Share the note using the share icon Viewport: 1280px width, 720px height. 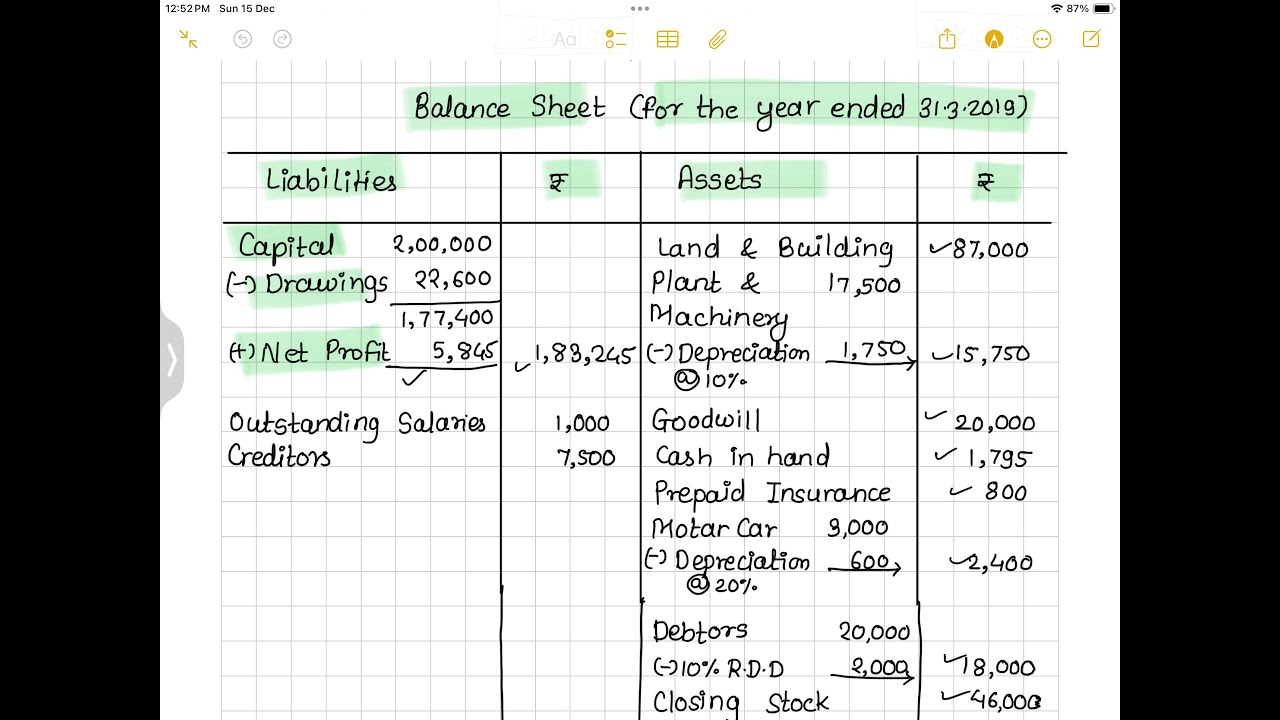(947, 39)
